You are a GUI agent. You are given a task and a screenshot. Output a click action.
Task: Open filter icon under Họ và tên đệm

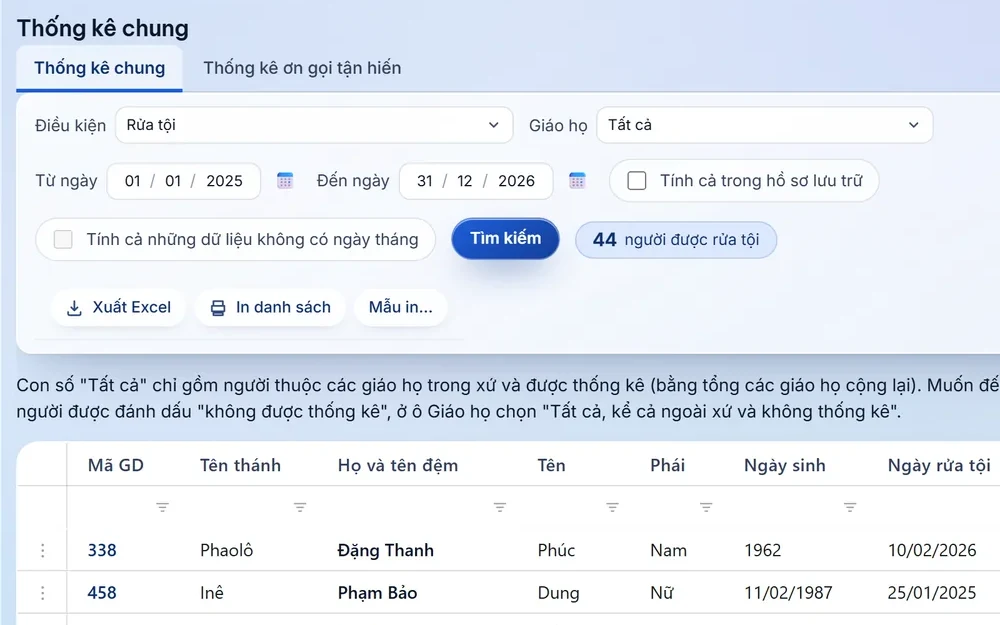click(500, 508)
